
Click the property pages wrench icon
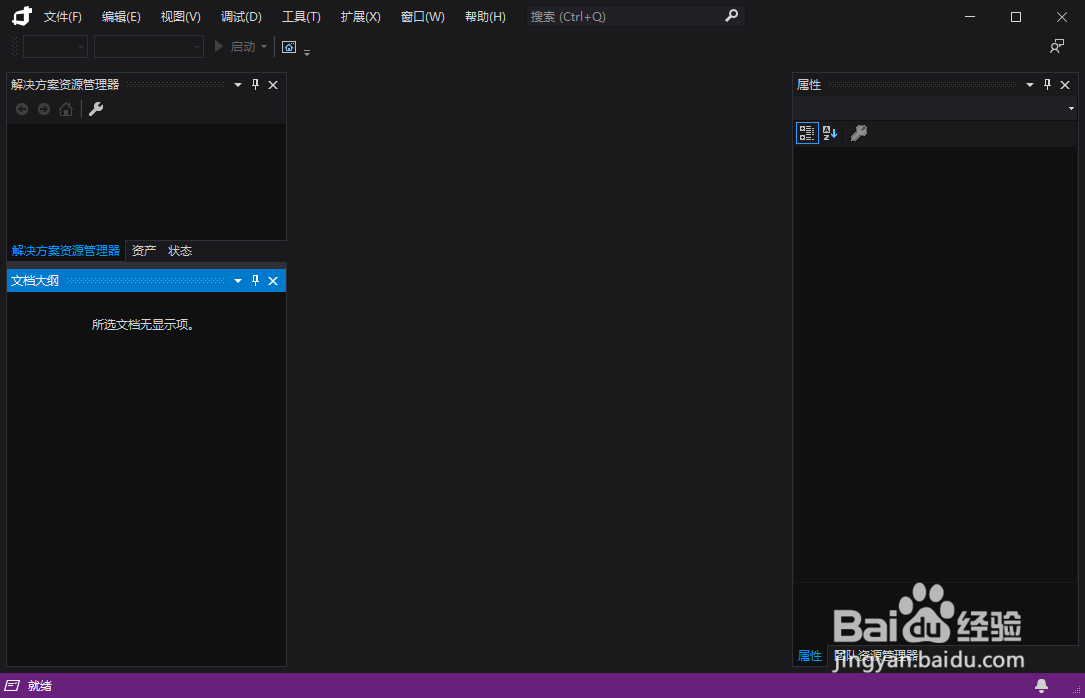(858, 132)
